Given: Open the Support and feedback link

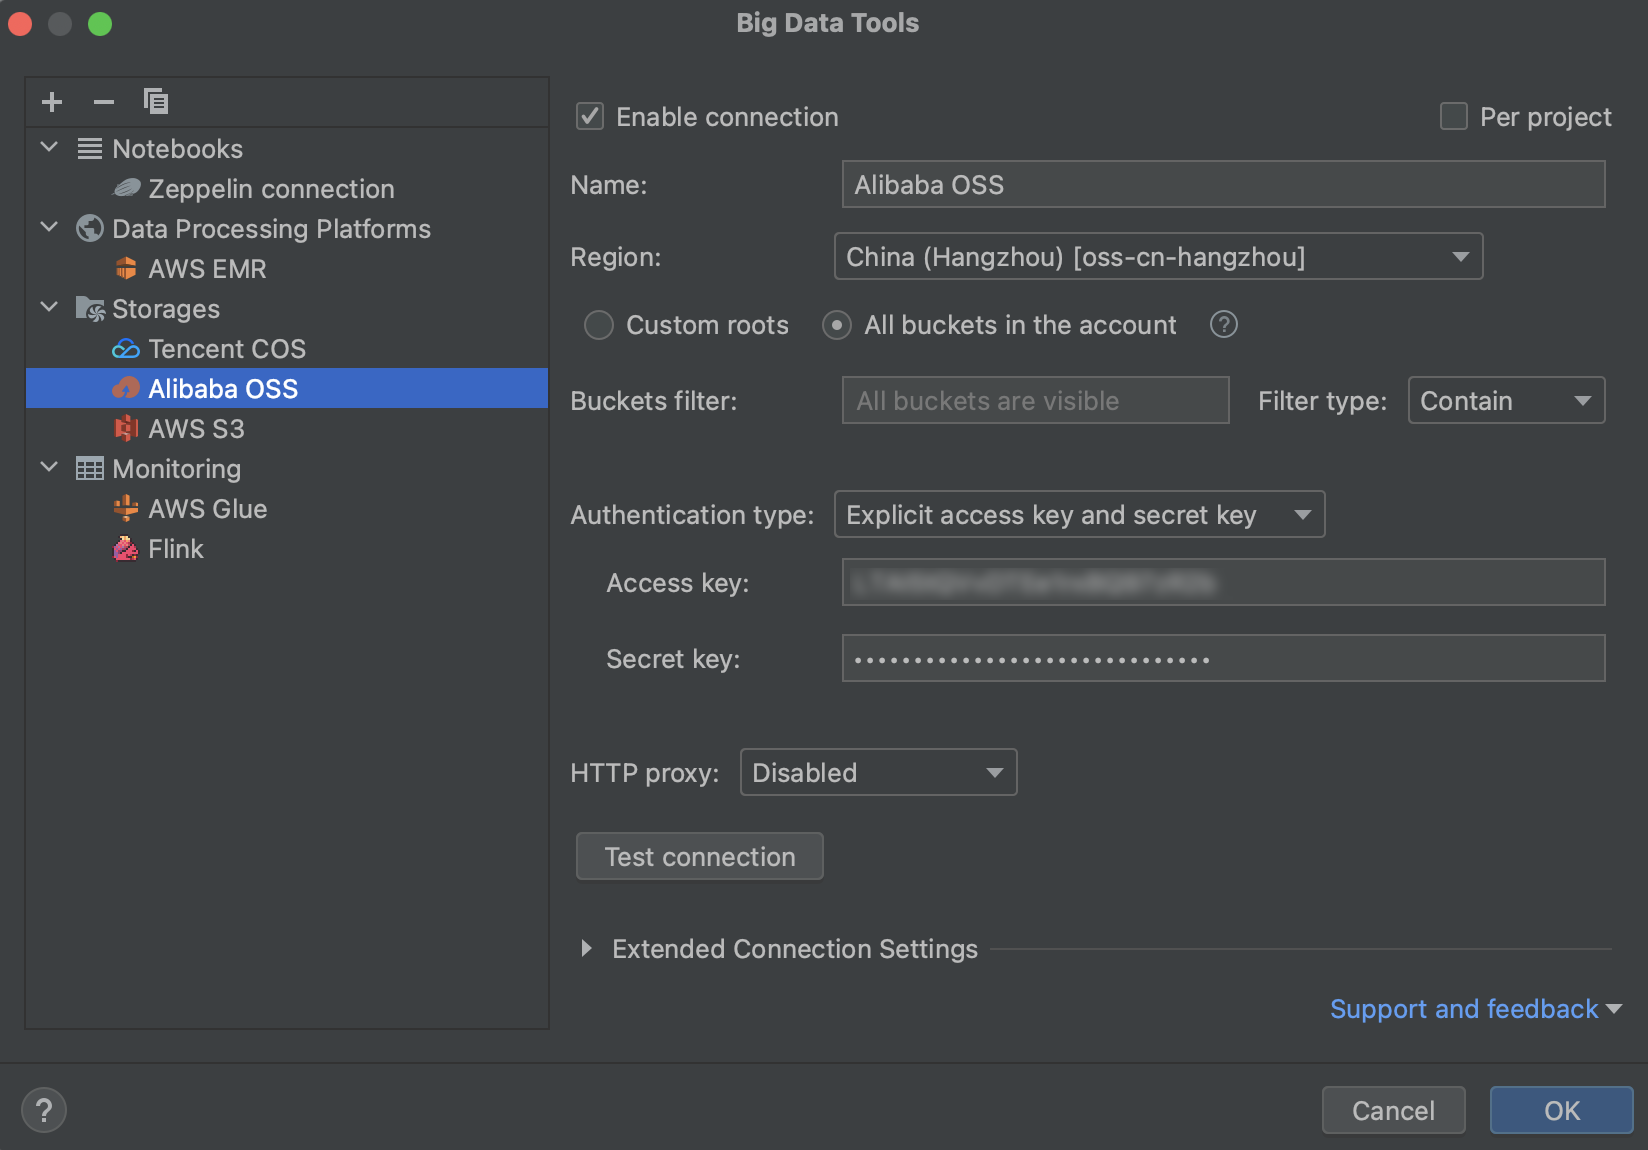Looking at the screenshot, I should point(1463,1008).
